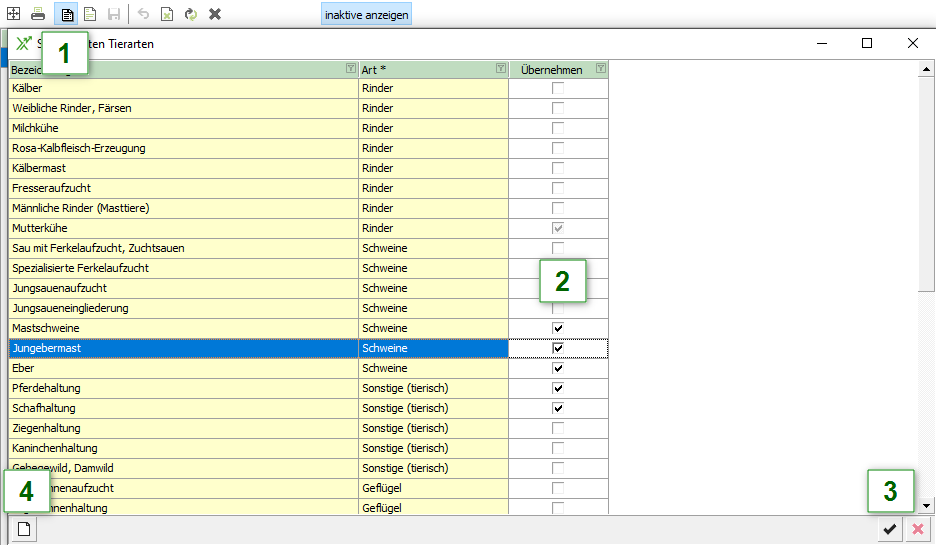Viewport: 936px width, 545px height.
Task: Open the Übernehmen column filter dropdown
Action: coord(600,69)
